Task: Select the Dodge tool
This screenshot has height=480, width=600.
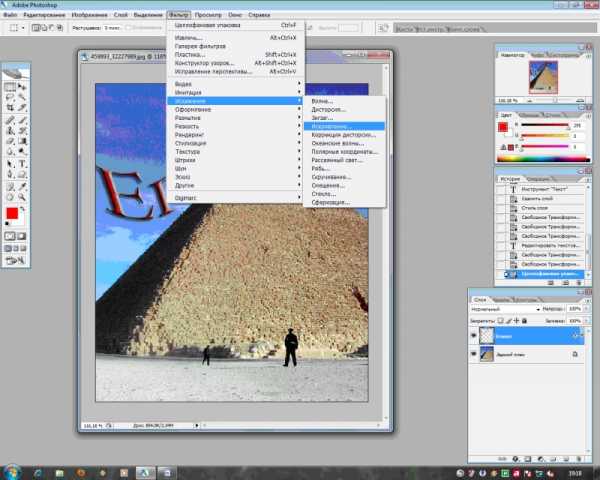Action: click(x=22, y=152)
